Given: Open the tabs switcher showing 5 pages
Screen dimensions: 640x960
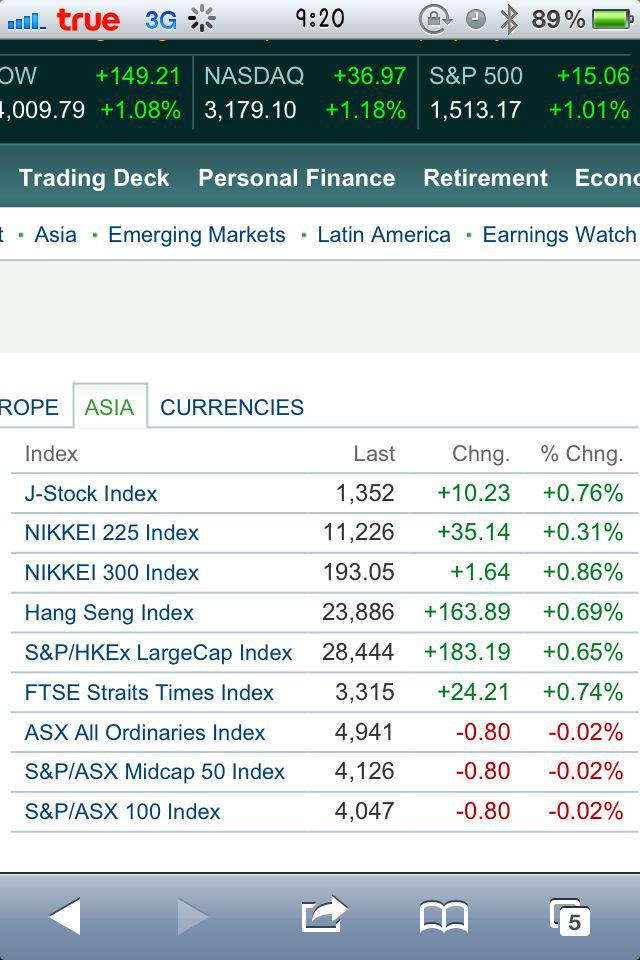Looking at the screenshot, I should [570, 916].
